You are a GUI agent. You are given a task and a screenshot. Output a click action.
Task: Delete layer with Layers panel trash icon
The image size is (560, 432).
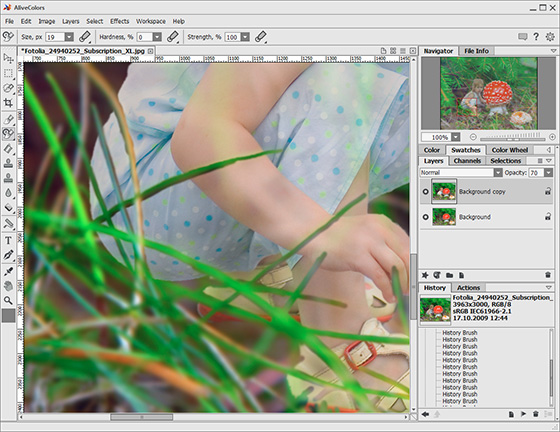click(548, 275)
